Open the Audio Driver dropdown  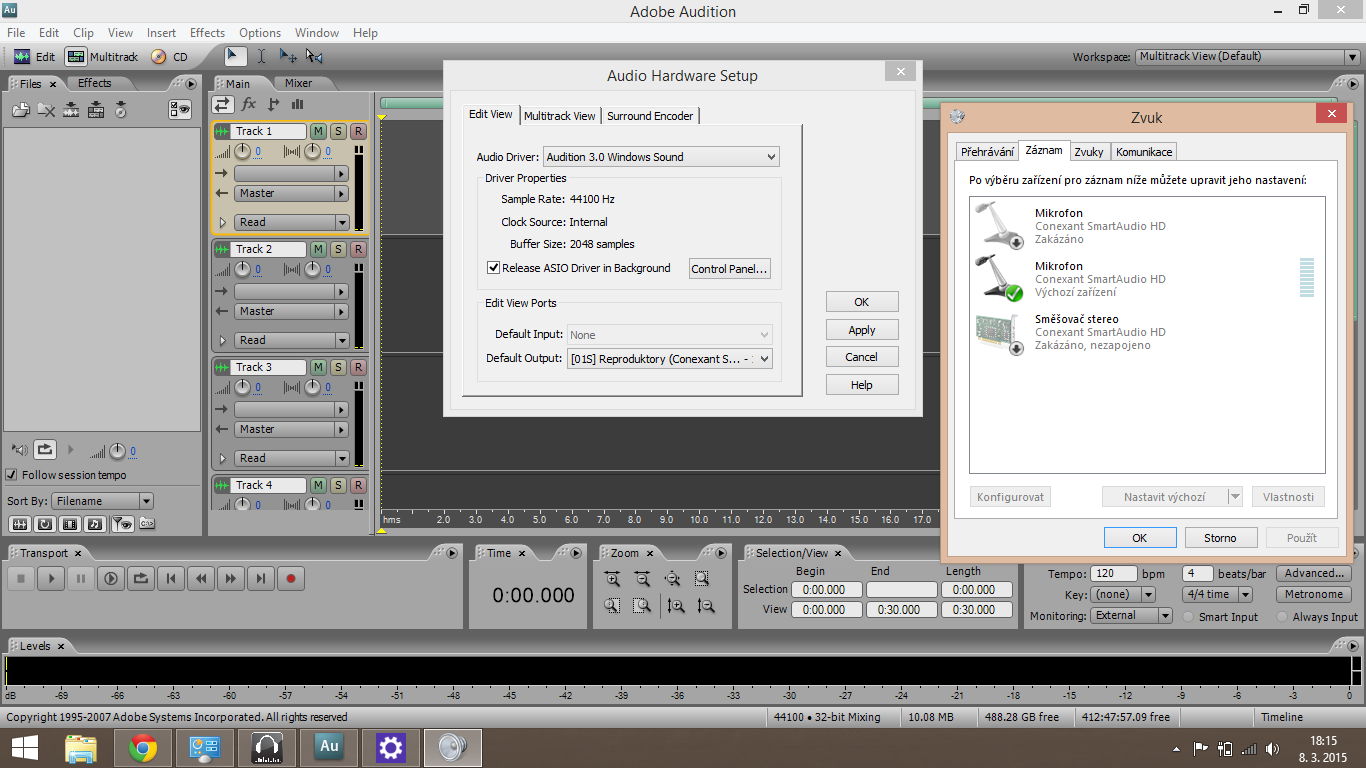click(660, 157)
